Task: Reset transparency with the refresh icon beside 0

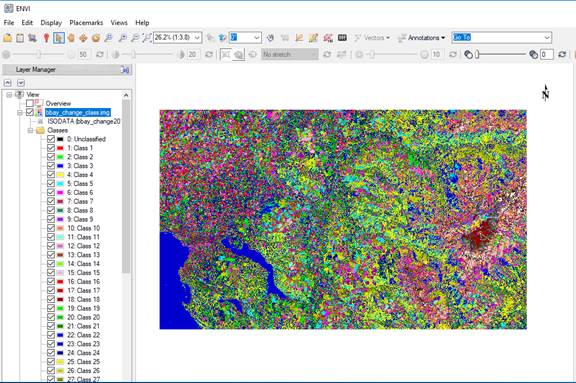Action: point(562,54)
